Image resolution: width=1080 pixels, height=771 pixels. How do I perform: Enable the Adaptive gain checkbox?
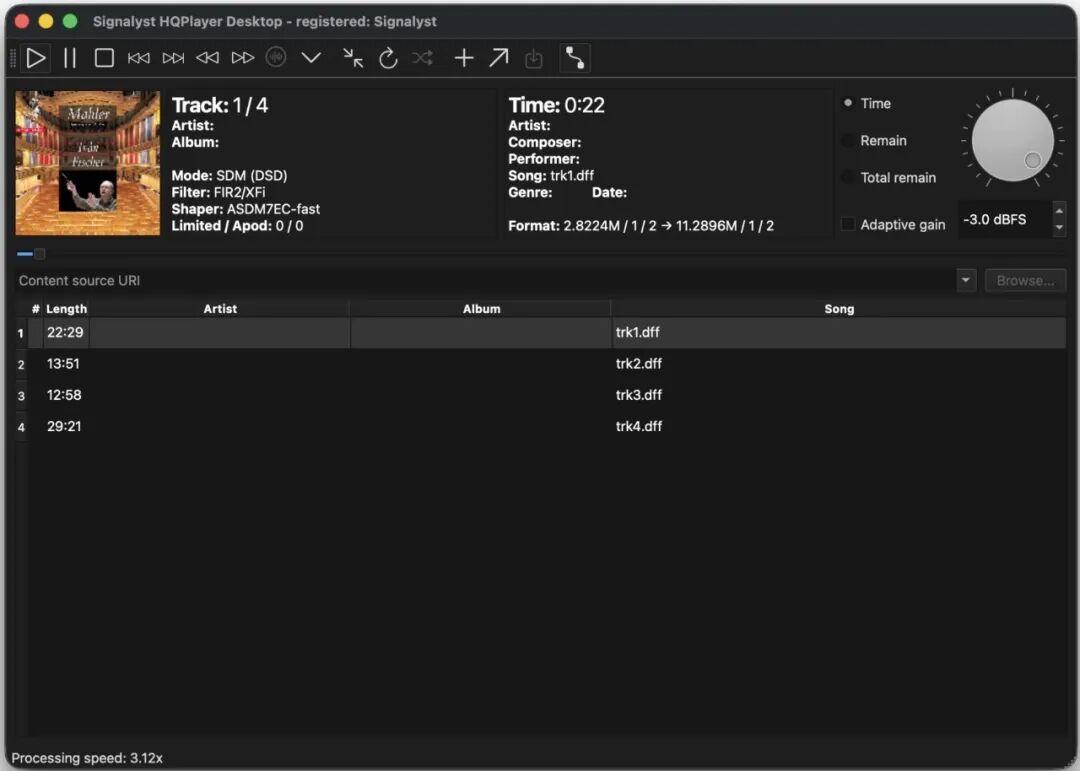coord(849,224)
